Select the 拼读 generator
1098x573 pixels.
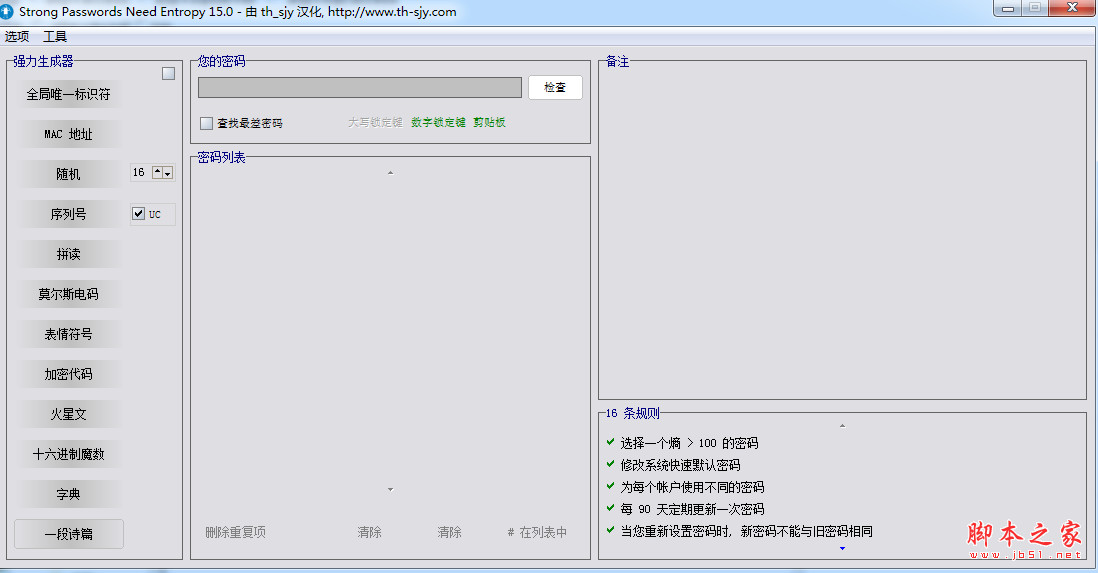click(x=69, y=254)
